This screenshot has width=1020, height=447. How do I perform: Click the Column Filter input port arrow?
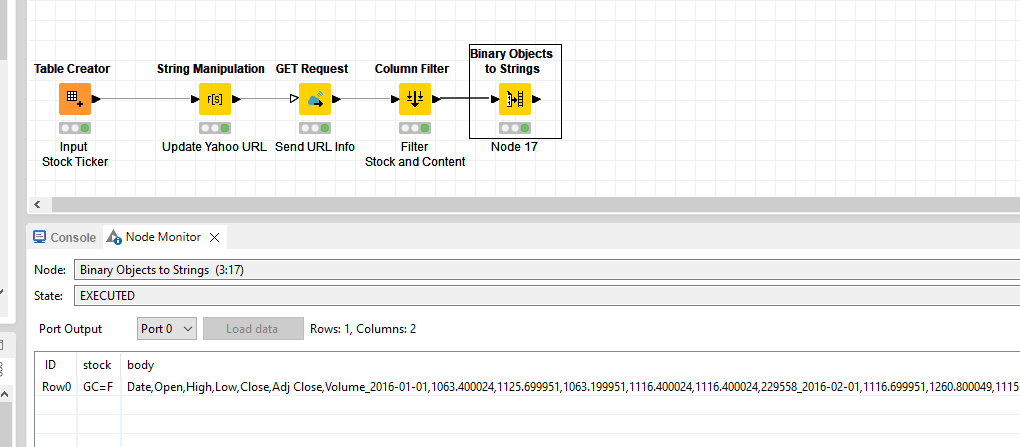395,100
